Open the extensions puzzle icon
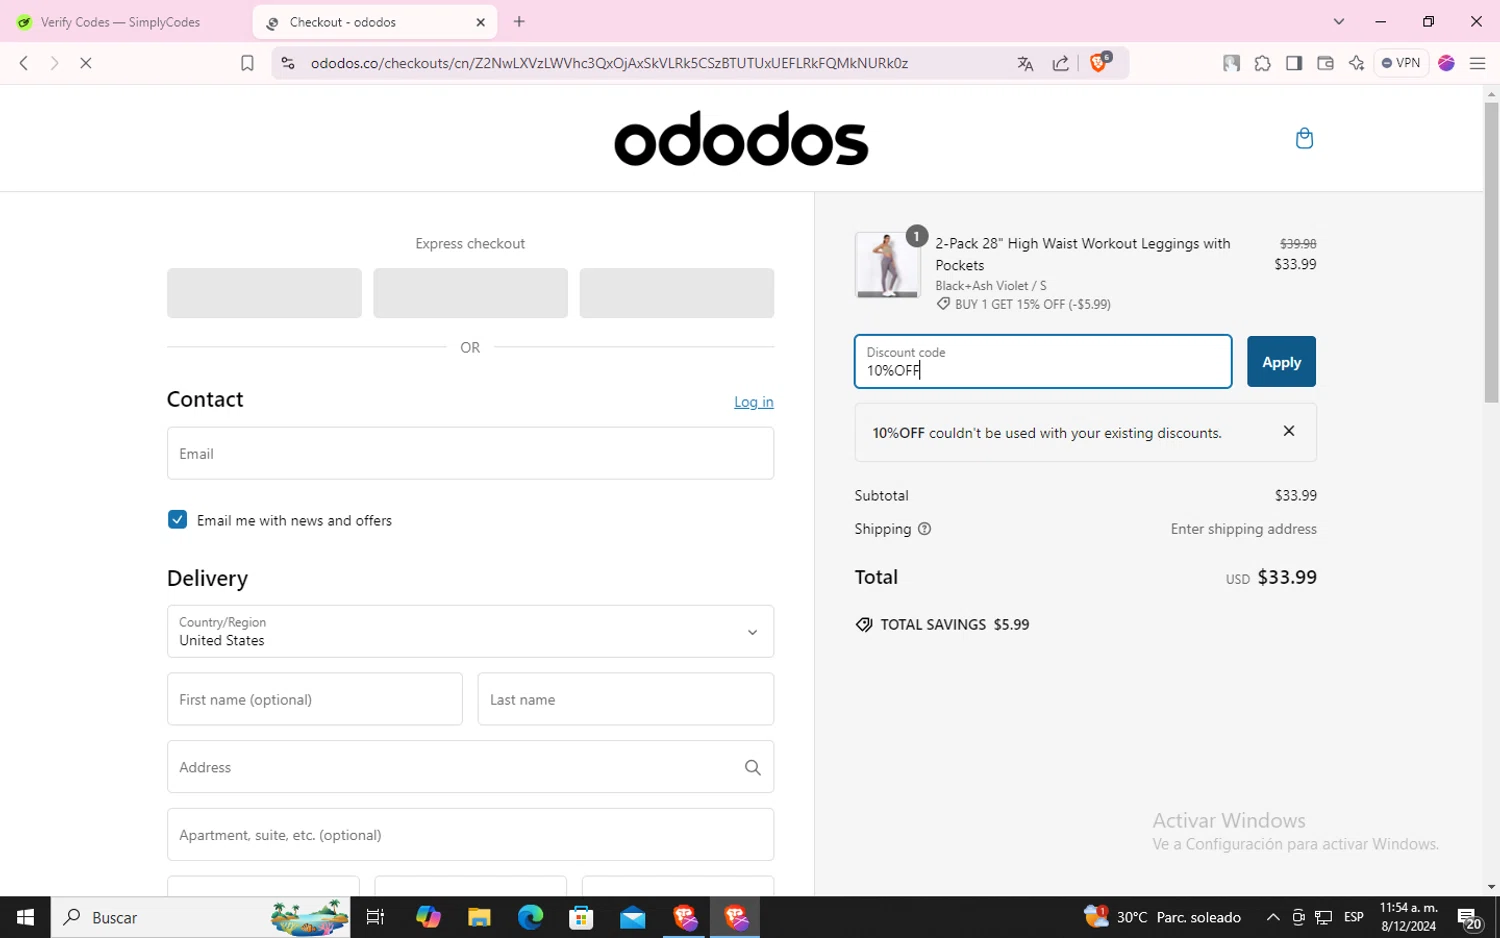Image resolution: width=1500 pixels, height=938 pixels. (x=1263, y=63)
